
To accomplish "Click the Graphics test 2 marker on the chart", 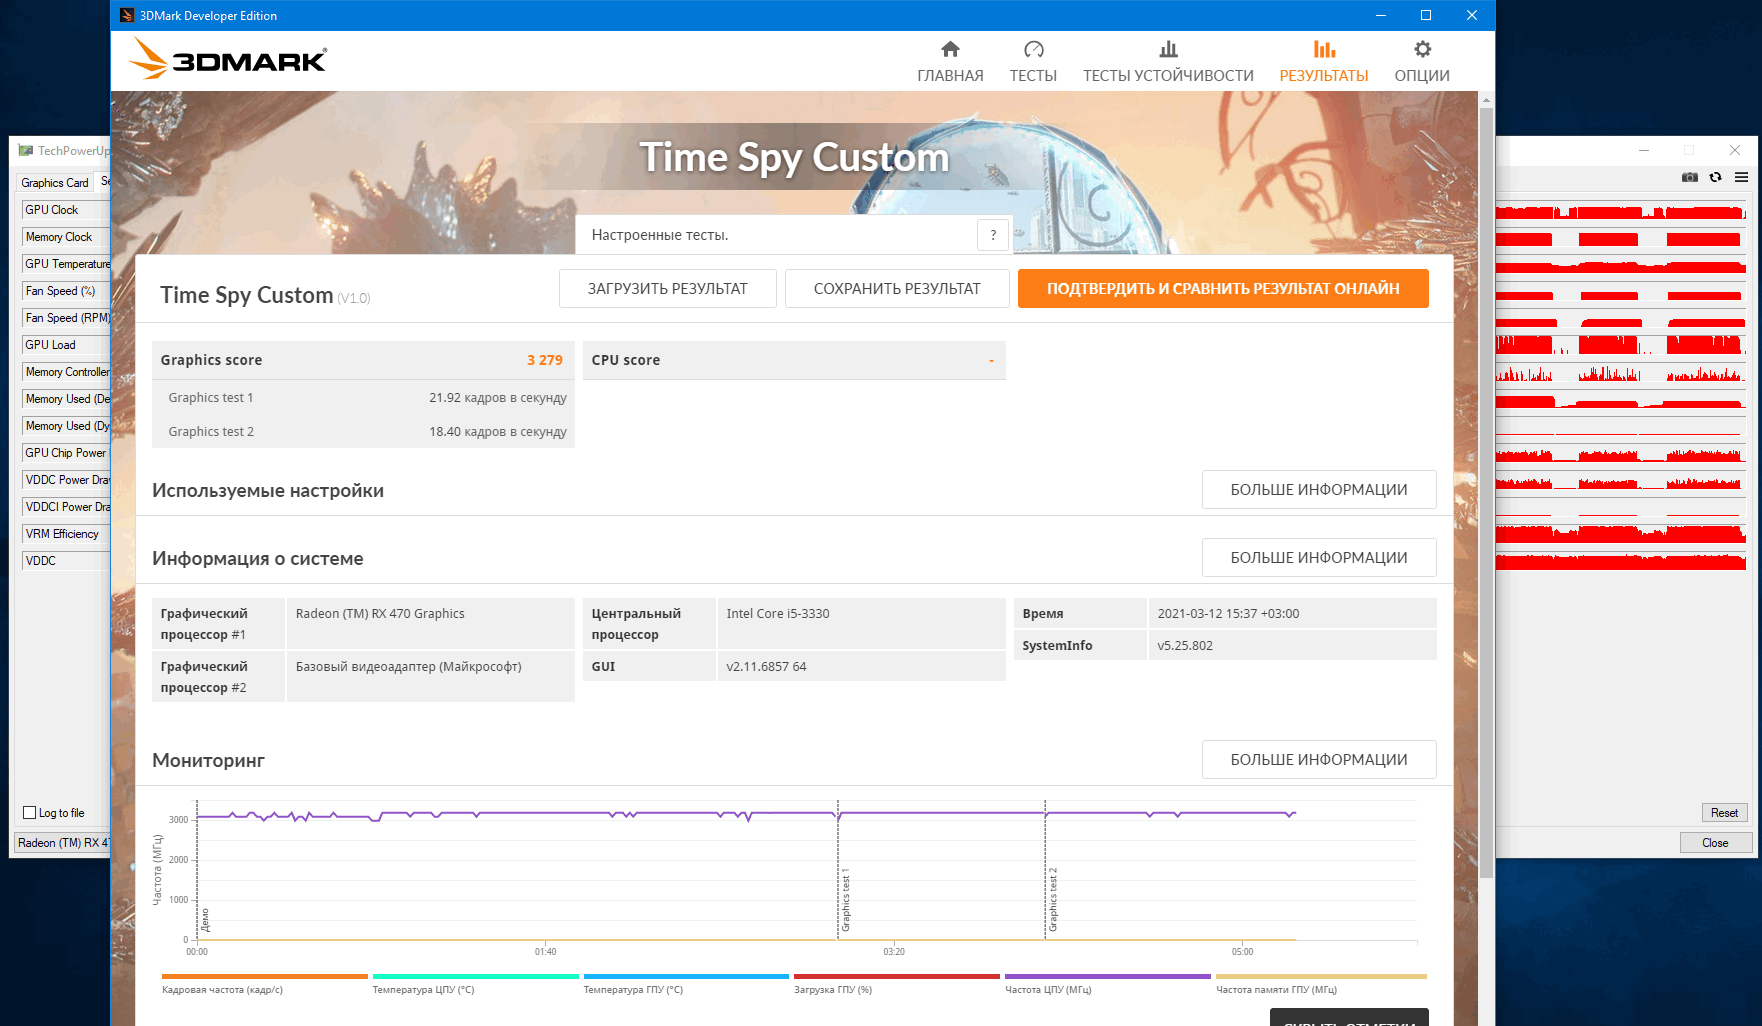I will (1052, 900).
